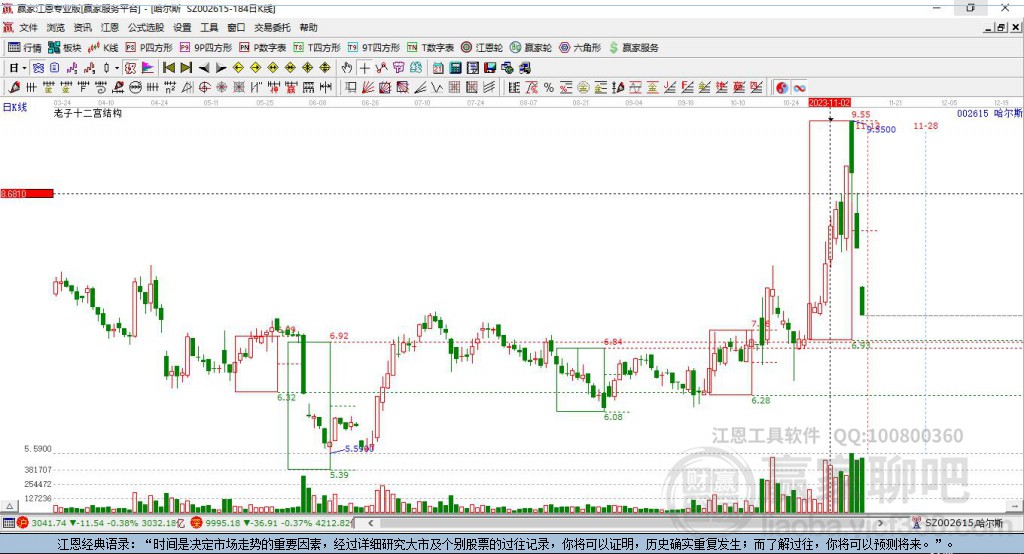Click the status bar grid icon at far left
The width and height of the screenshot is (1024, 554).
click(8, 523)
